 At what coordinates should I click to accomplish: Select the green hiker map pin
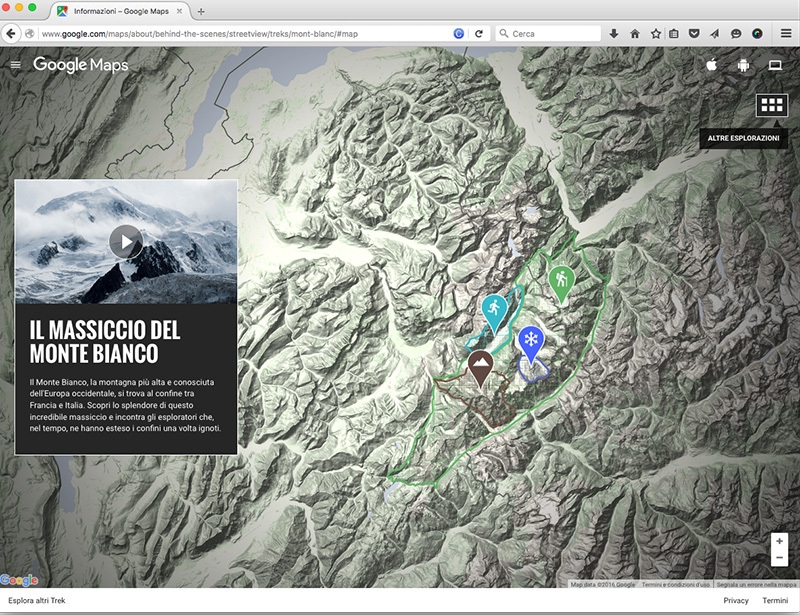pyautogui.click(x=561, y=284)
